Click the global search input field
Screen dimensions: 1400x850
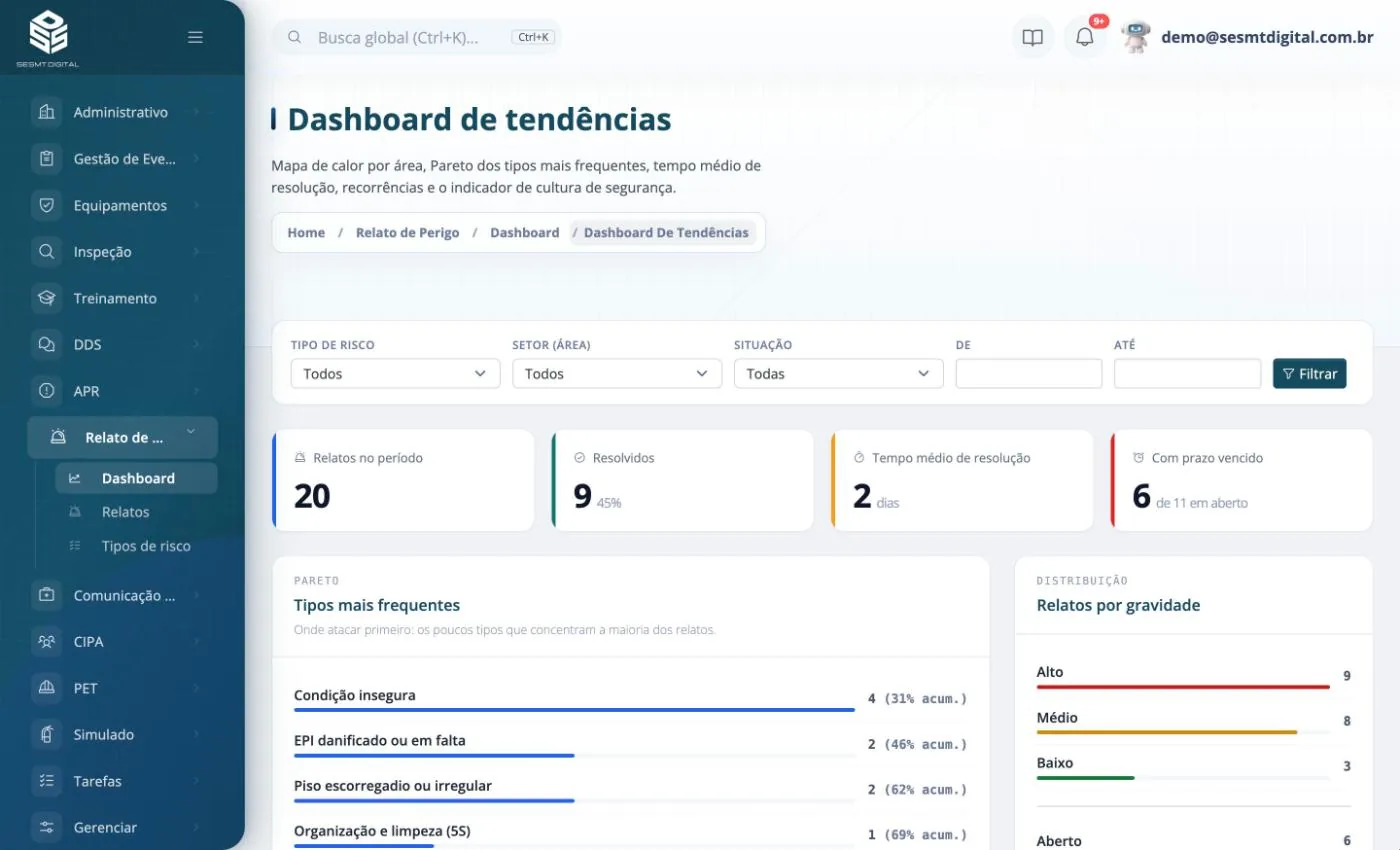417,37
